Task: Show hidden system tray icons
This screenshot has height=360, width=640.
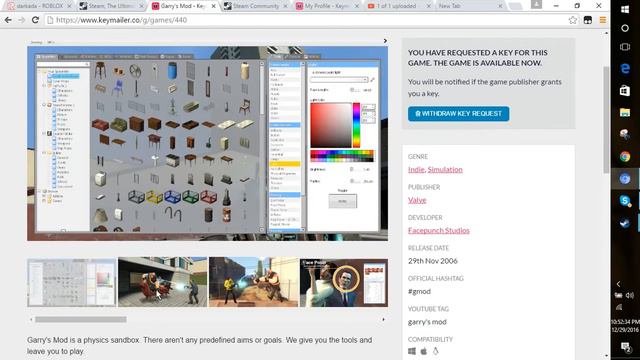Action: 618,284
